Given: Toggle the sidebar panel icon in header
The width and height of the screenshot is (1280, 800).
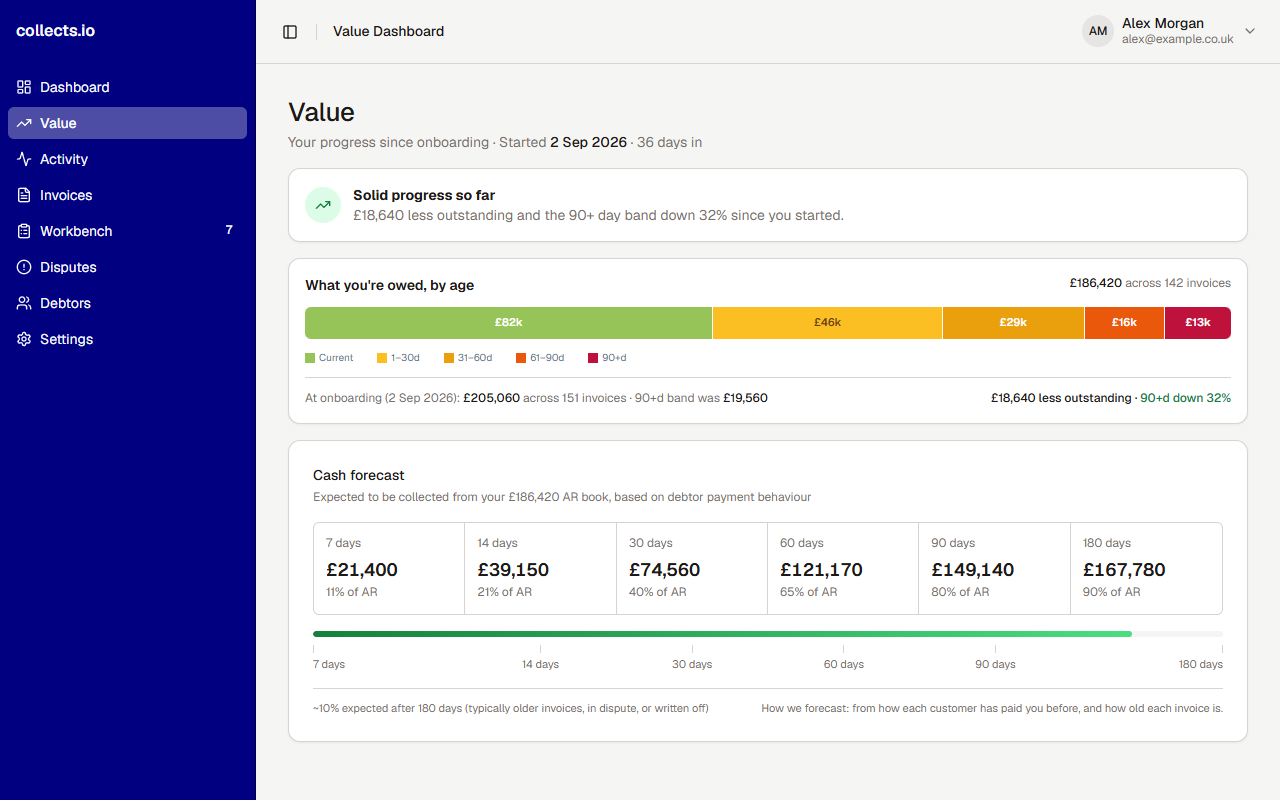Looking at the screenshot, I should coord(290,32).
